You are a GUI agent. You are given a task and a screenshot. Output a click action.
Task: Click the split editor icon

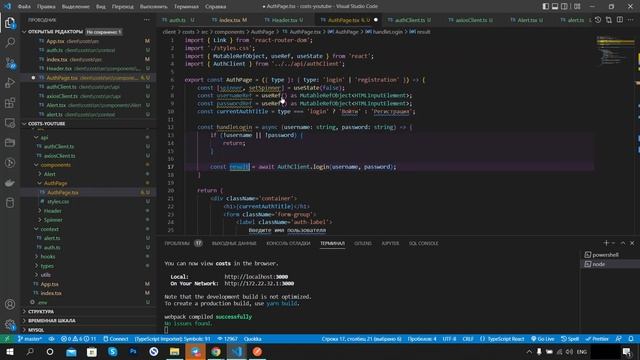click(620, 20)
